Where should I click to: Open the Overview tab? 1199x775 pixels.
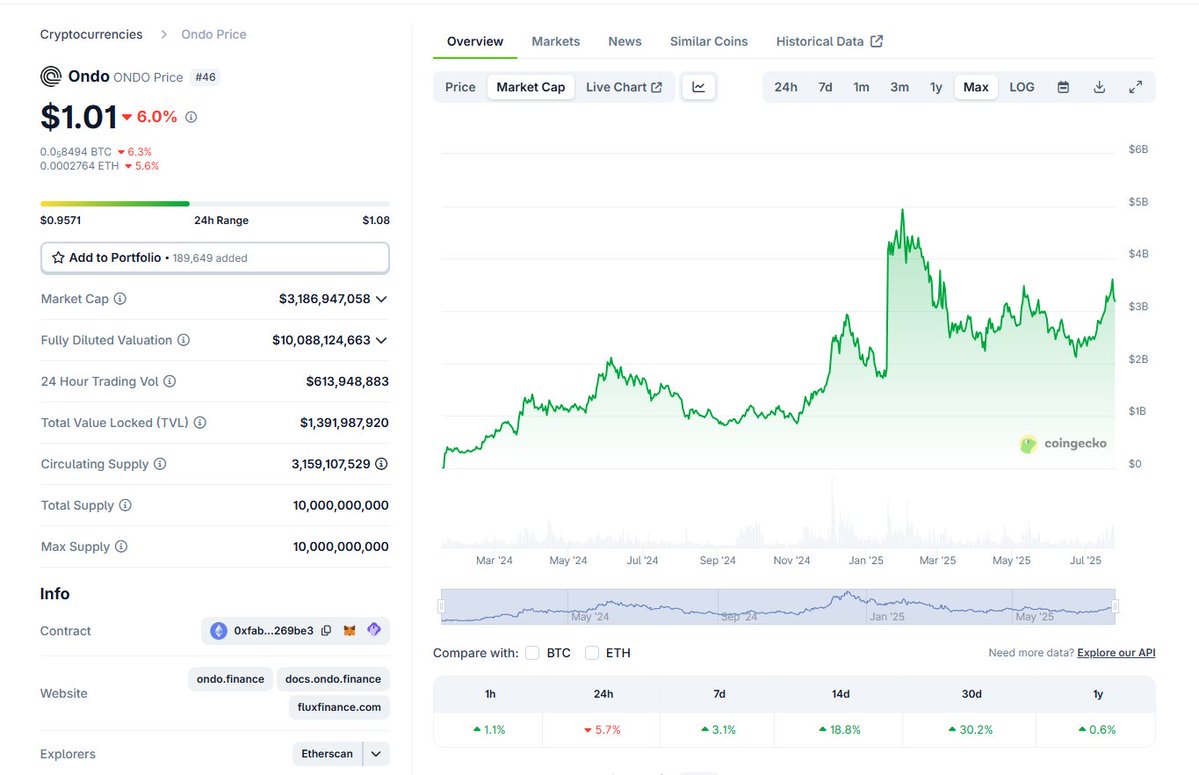click(475, 41)
